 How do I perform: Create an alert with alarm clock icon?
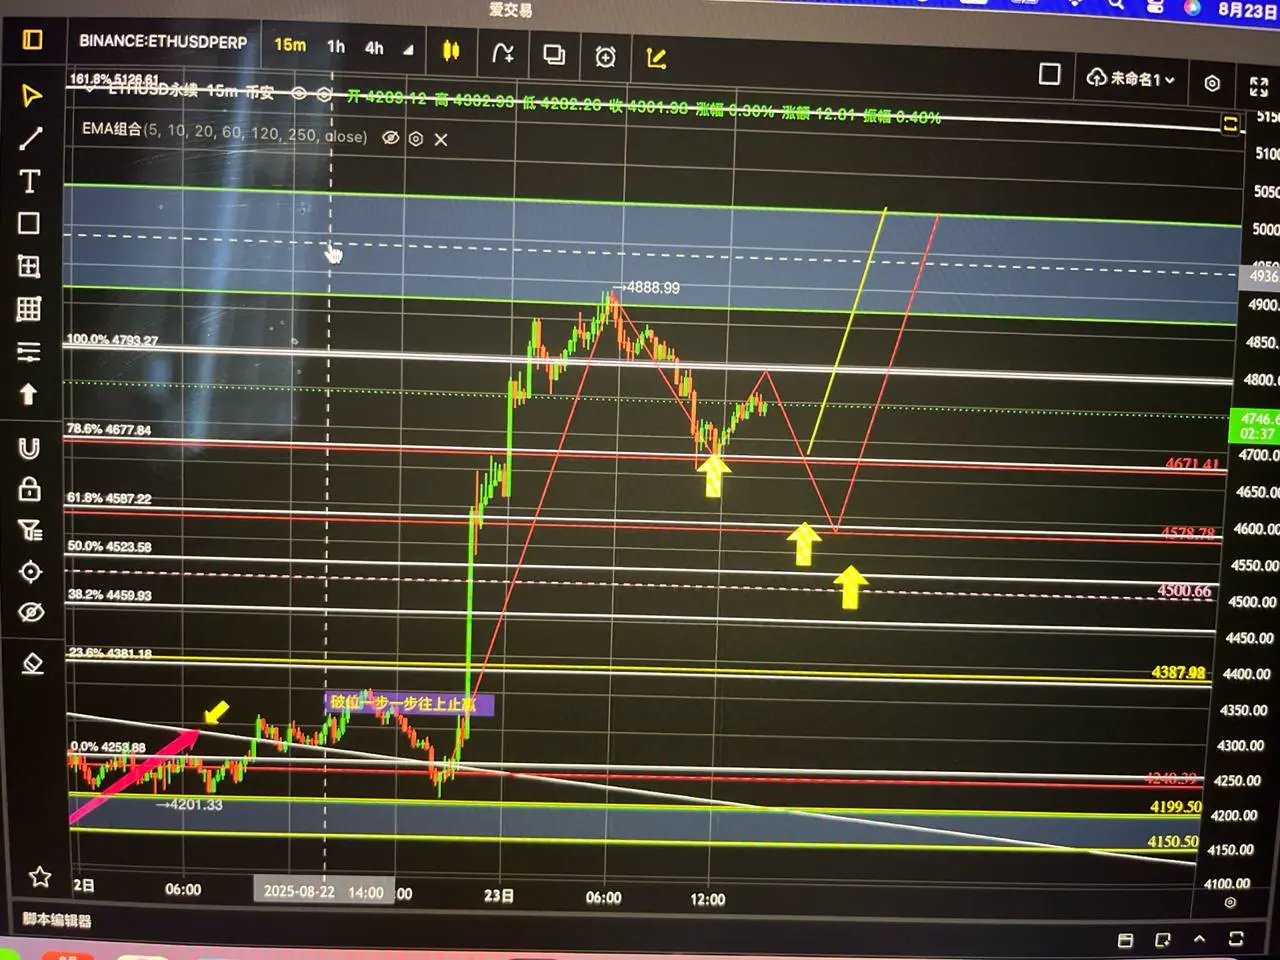(605, 57)
